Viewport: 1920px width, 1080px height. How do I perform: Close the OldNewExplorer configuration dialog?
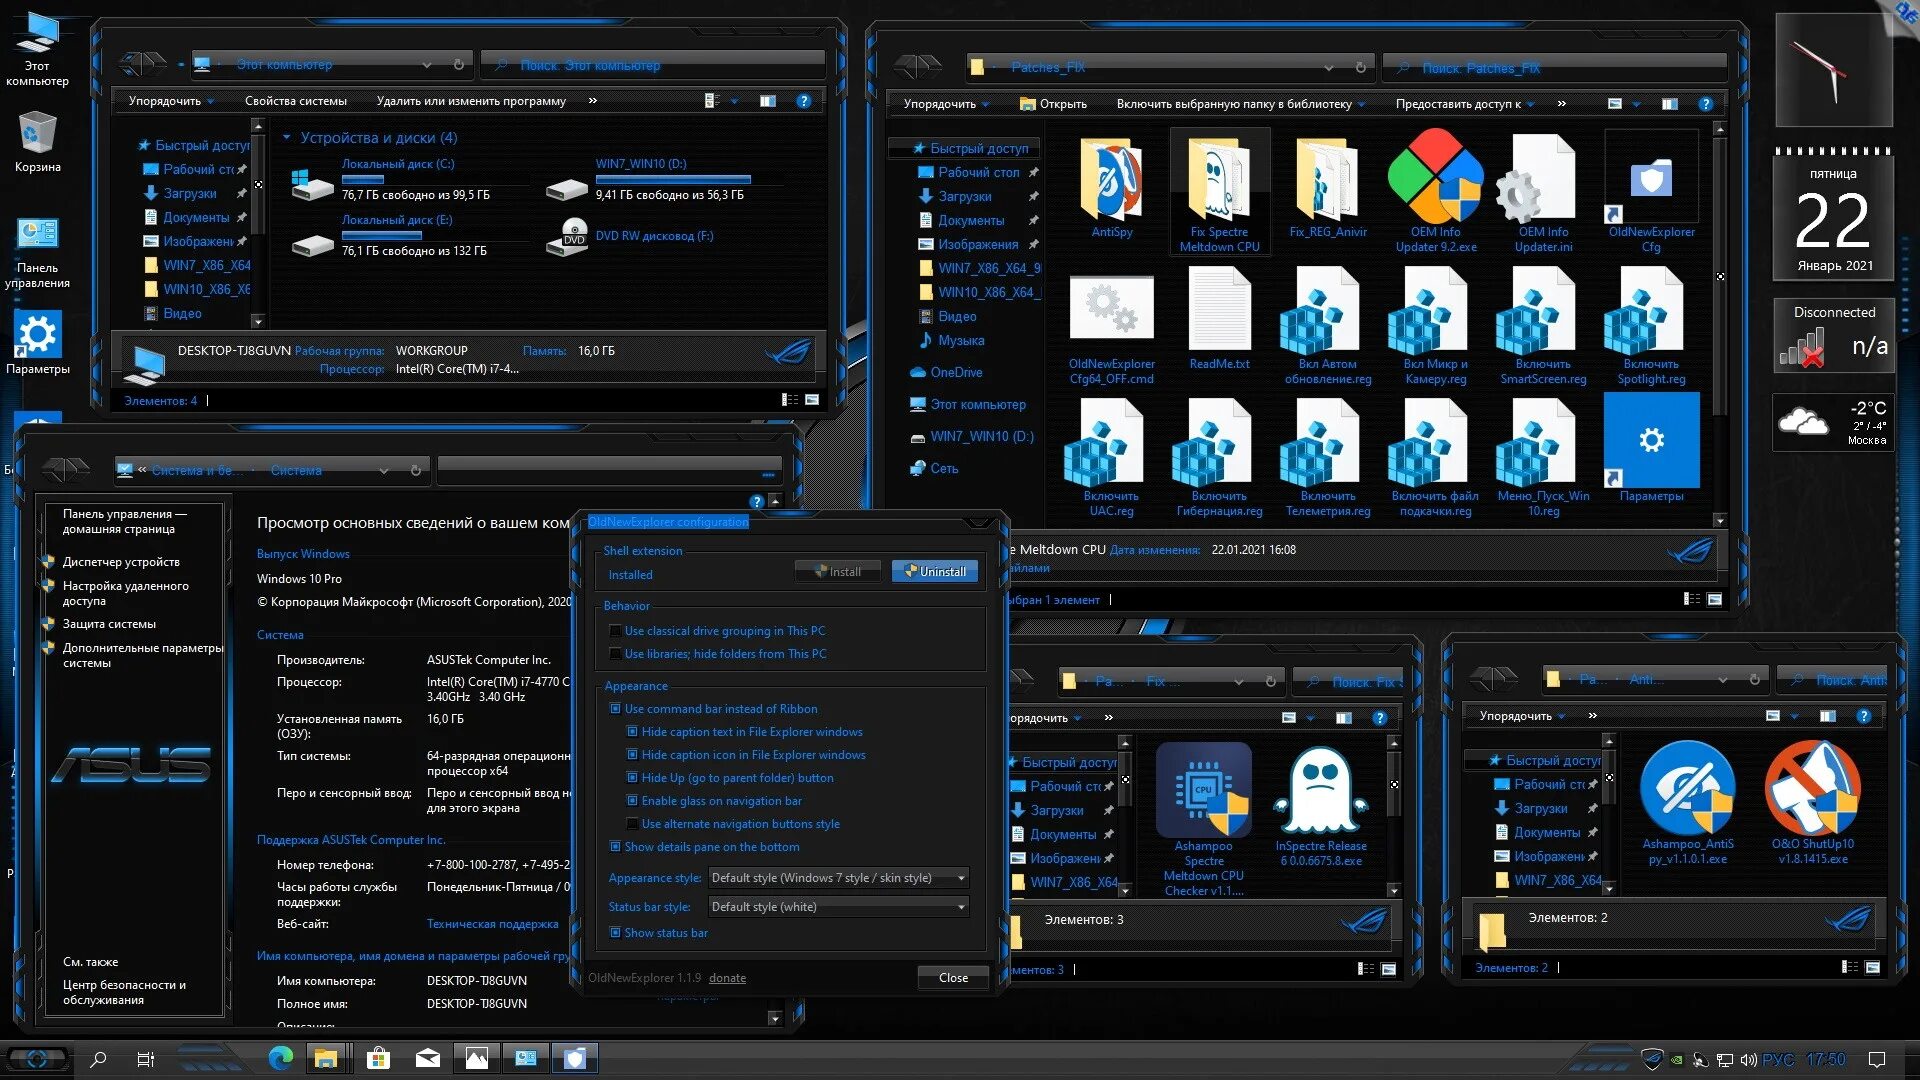pos(953,978)
